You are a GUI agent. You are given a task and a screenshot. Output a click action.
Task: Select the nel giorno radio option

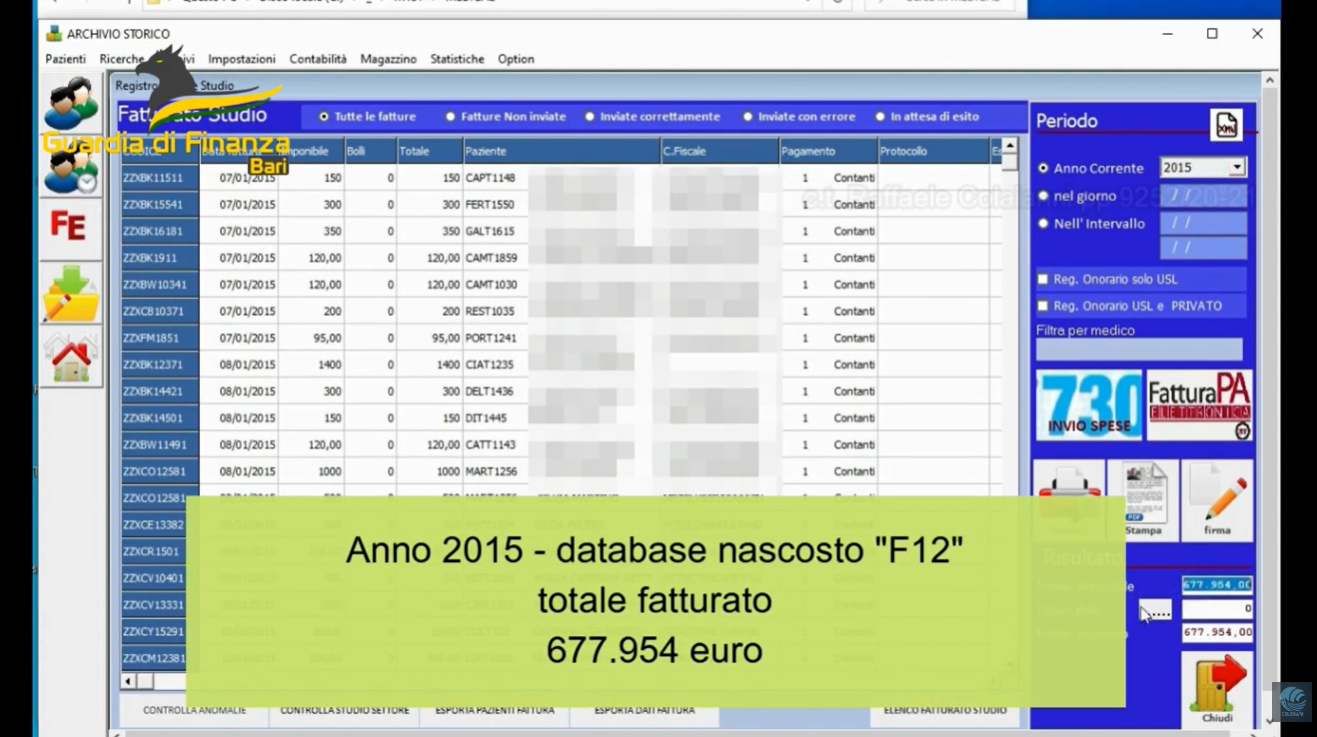tap(1043, 196)
